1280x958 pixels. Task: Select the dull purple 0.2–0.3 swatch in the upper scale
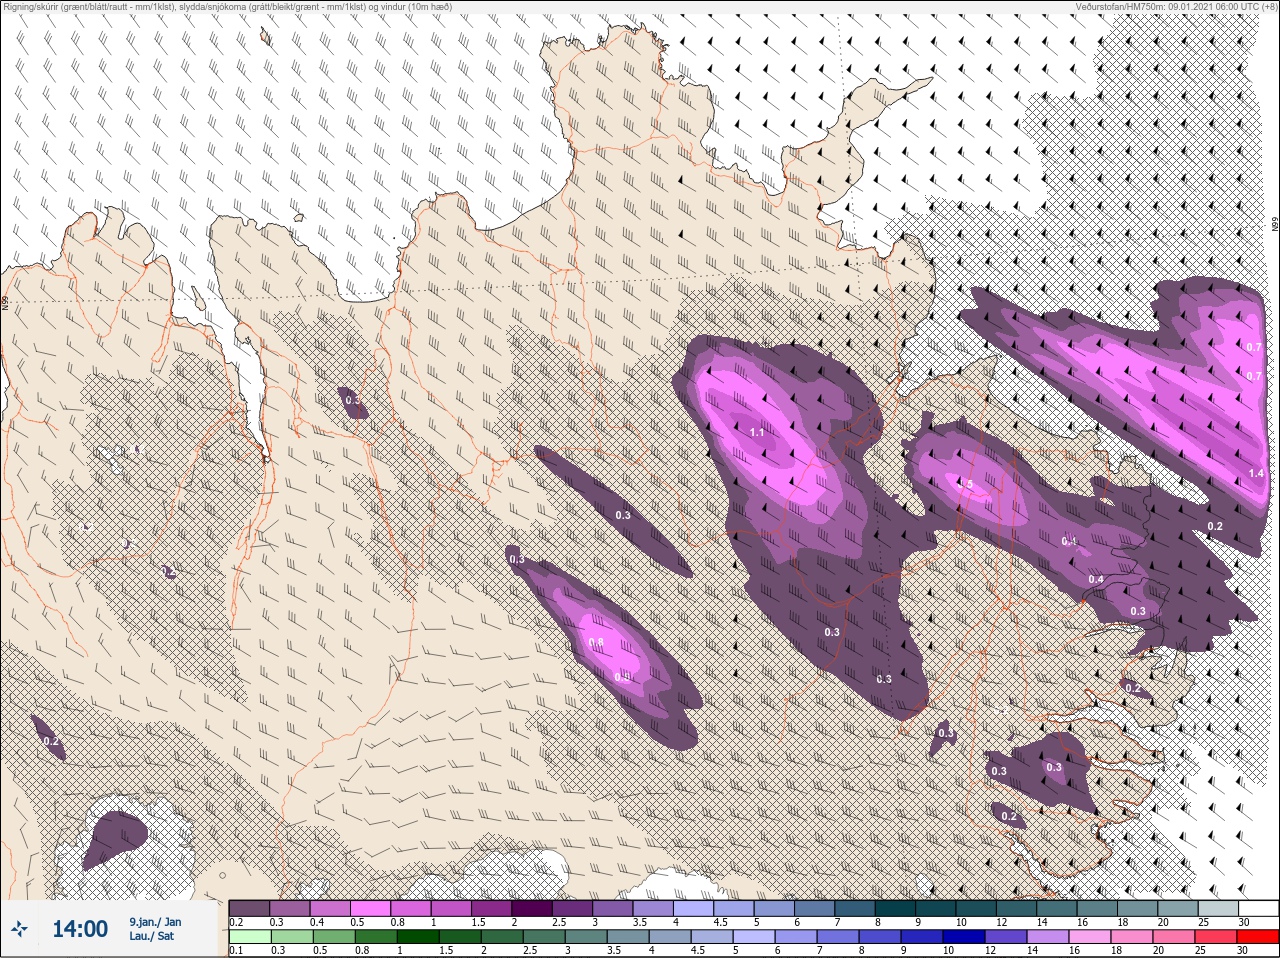pyautogui.click(x=249, y=908)
